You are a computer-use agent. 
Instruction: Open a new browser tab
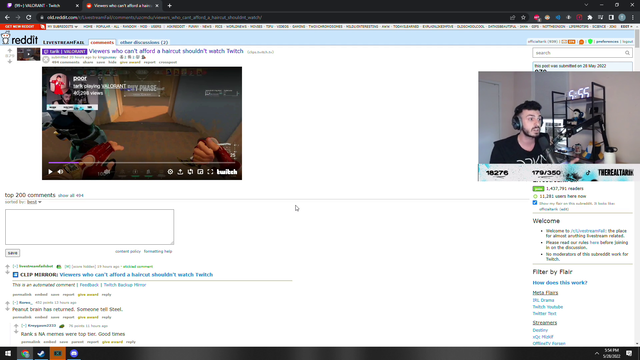[x=169, y=6]
